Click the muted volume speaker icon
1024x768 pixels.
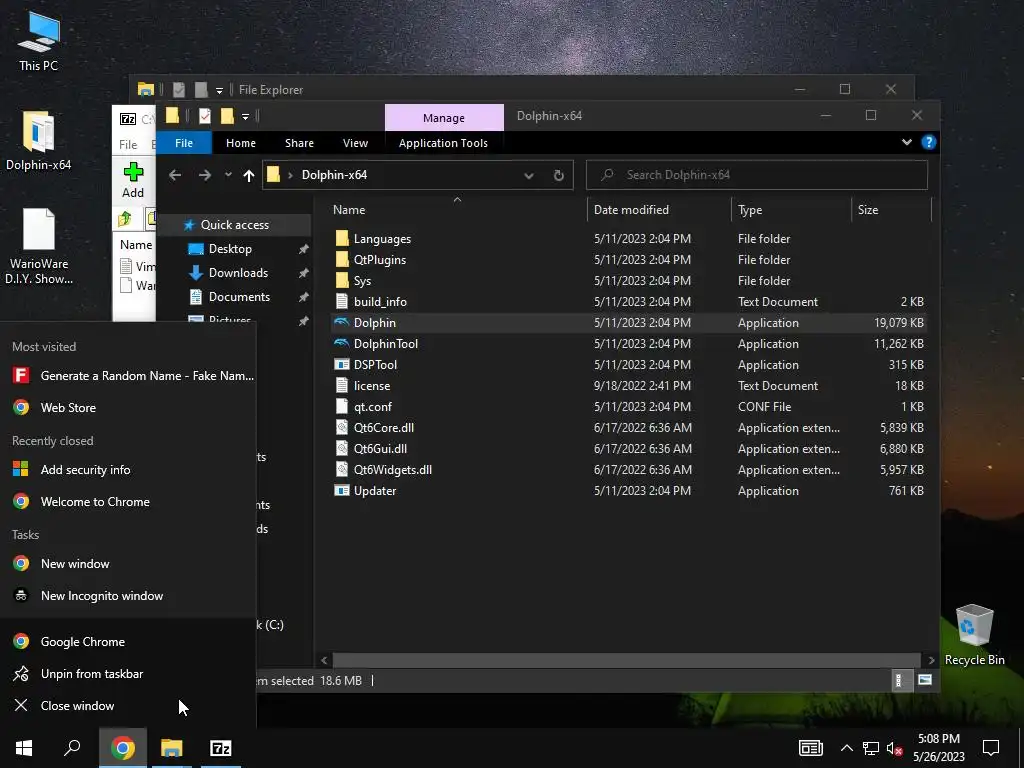[x=895, y=748]
